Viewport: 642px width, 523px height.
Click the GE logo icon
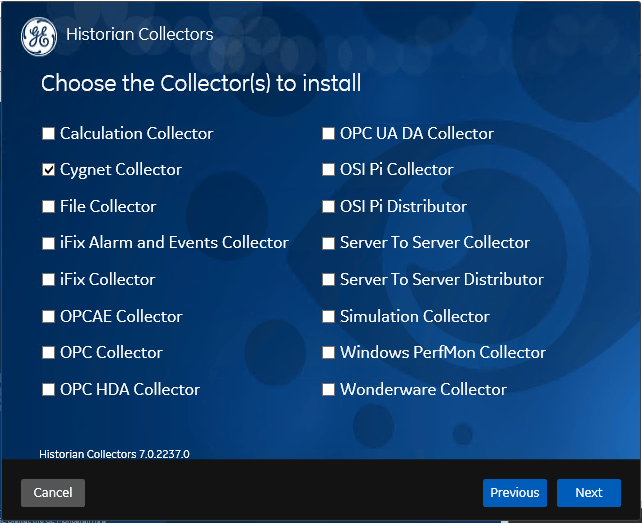(x=39, y=36)
